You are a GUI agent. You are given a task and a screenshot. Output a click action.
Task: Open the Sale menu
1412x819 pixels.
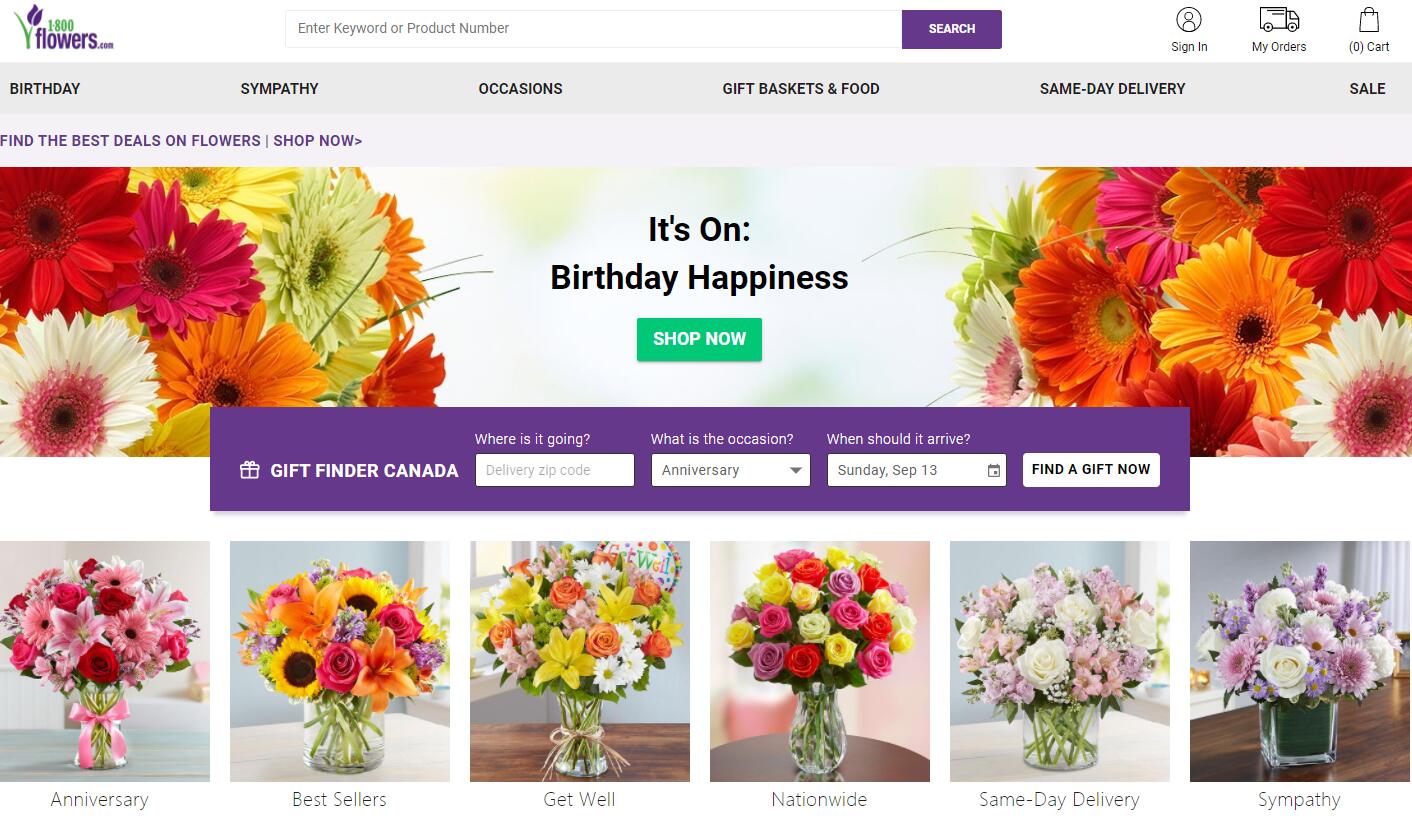pos(1367,89)
